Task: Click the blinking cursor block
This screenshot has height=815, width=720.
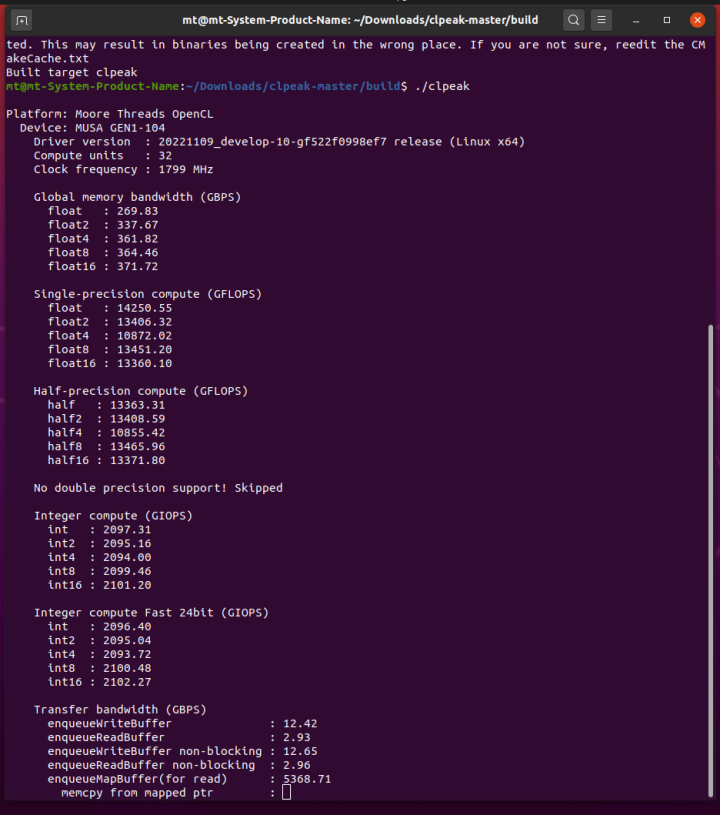Action: (286, 793)
